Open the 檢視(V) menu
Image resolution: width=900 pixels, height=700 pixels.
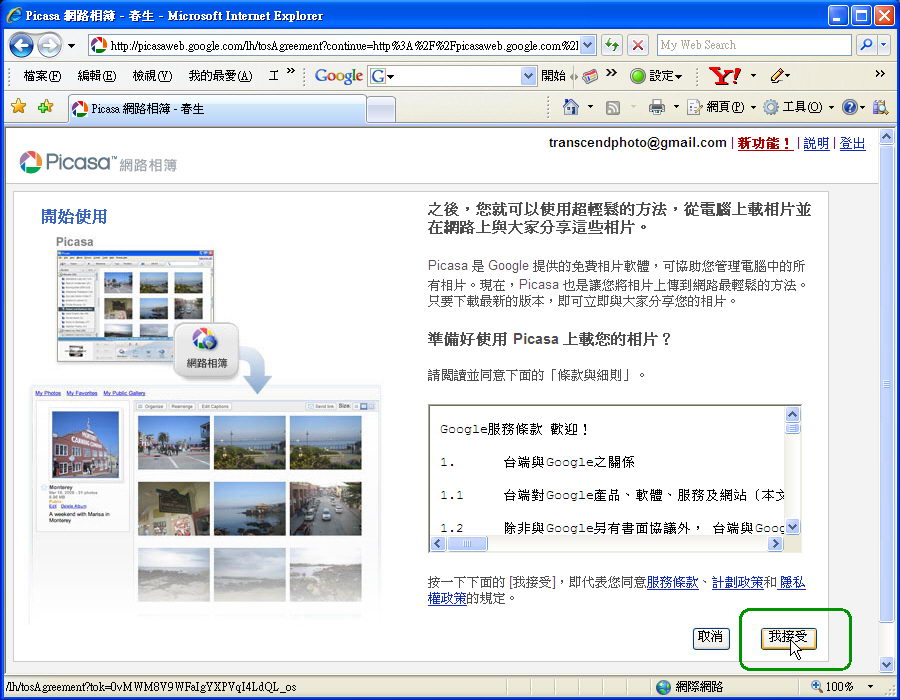point(152,76)
